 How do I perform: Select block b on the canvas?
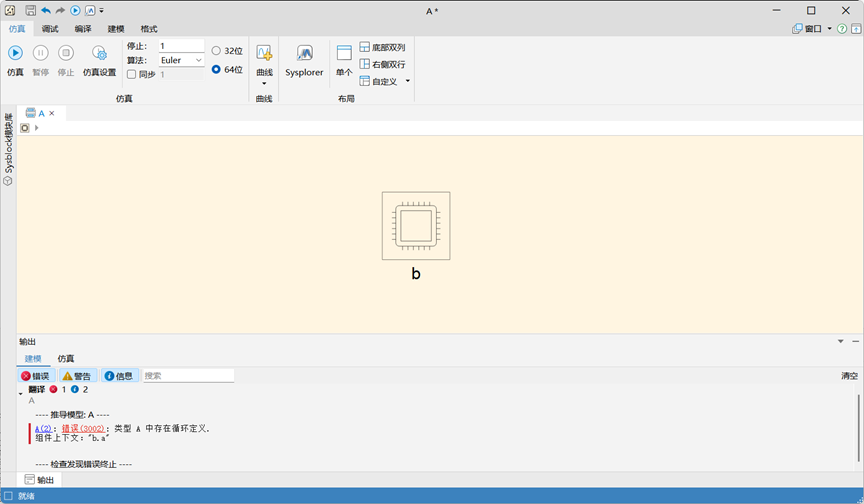tap(416, 226)
